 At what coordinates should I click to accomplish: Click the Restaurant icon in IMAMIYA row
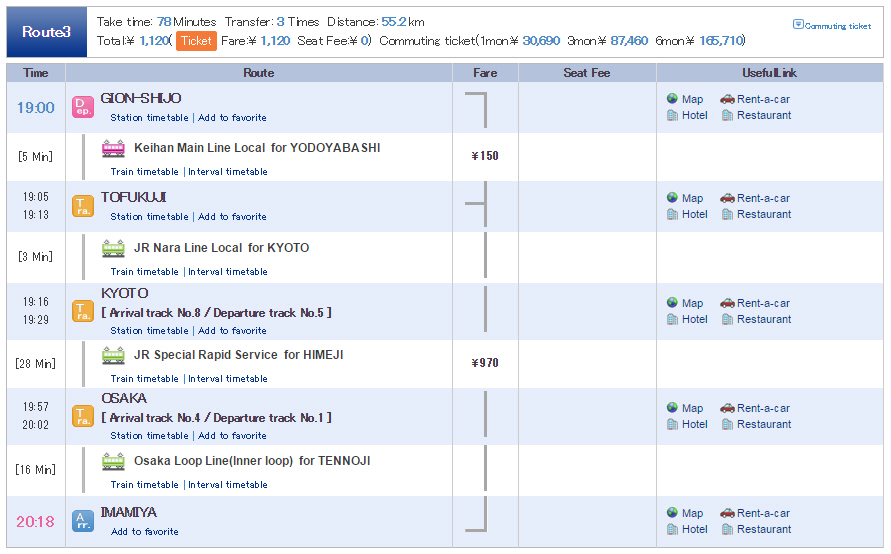point(727,529)
